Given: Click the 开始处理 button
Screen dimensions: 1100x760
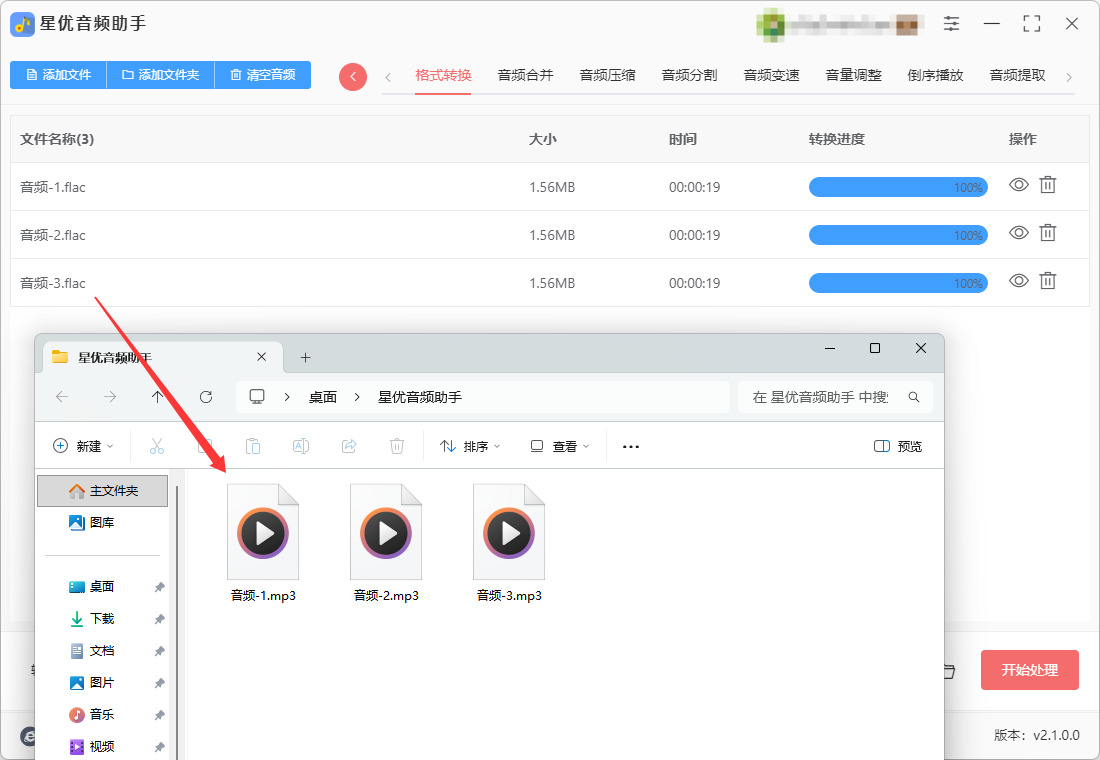Looking at the screenshot, I should 1029,670.
